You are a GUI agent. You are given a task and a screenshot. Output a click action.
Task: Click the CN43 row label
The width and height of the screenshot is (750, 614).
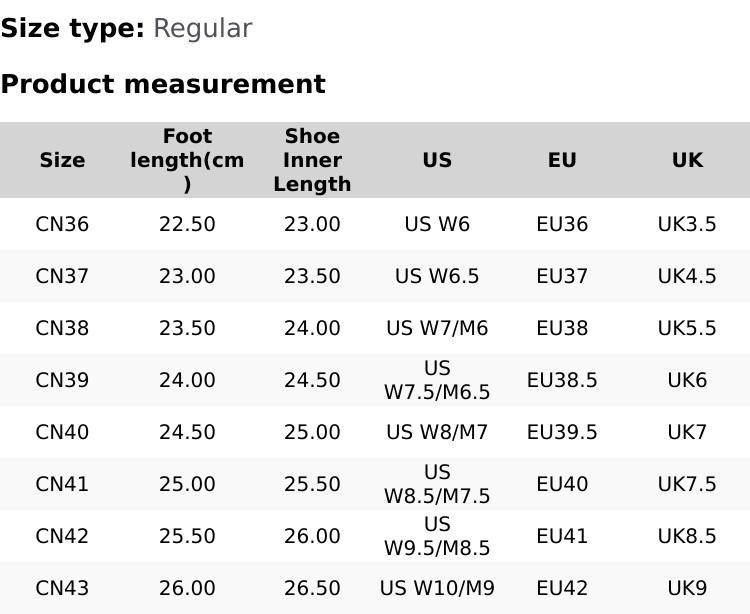[x=62, y=588]
